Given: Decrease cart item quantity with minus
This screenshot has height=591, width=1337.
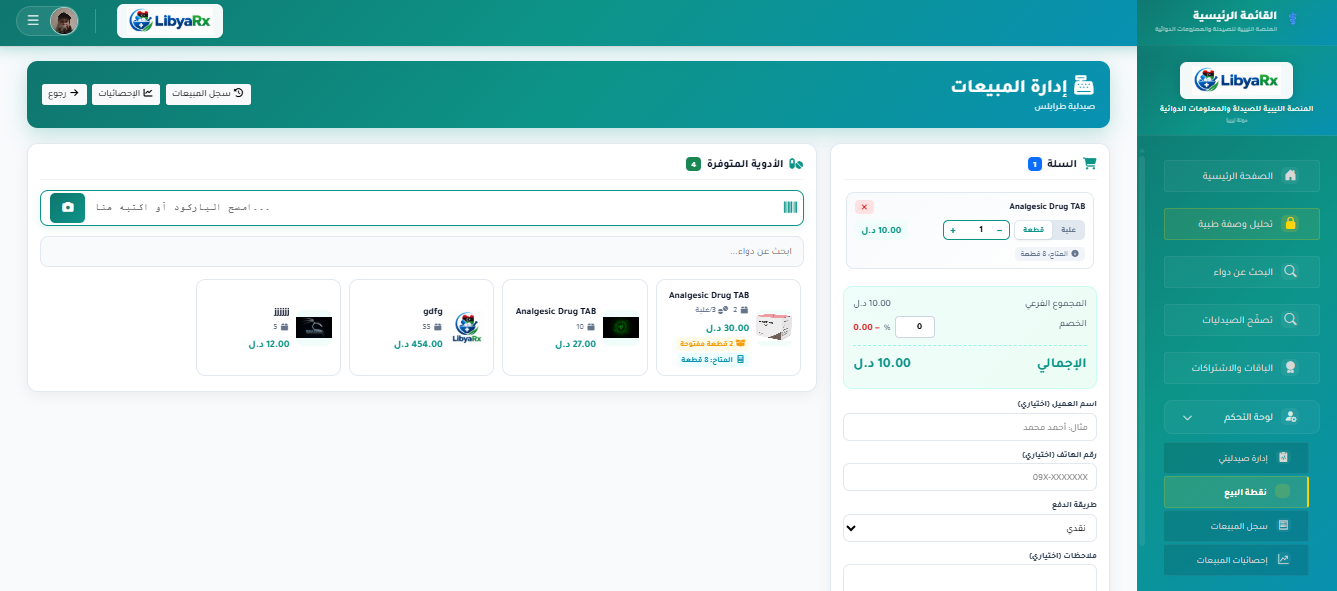Looking at the screenshot, I should point(999,230).
